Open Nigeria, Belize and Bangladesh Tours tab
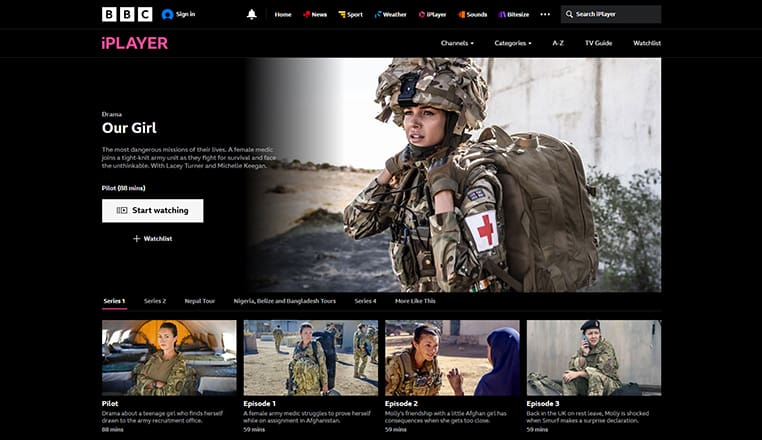The width and height of the screenshot is (762, 440). pos(285,301)
